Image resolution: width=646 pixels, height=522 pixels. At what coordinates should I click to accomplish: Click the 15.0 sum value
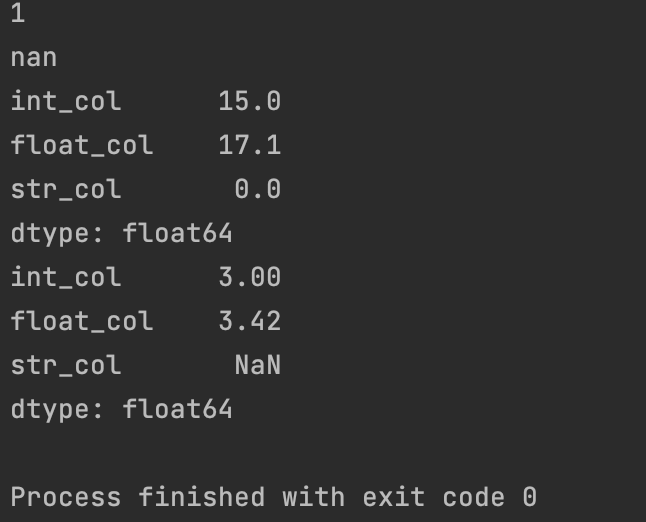pyautogui.click(x=249, y=101)
